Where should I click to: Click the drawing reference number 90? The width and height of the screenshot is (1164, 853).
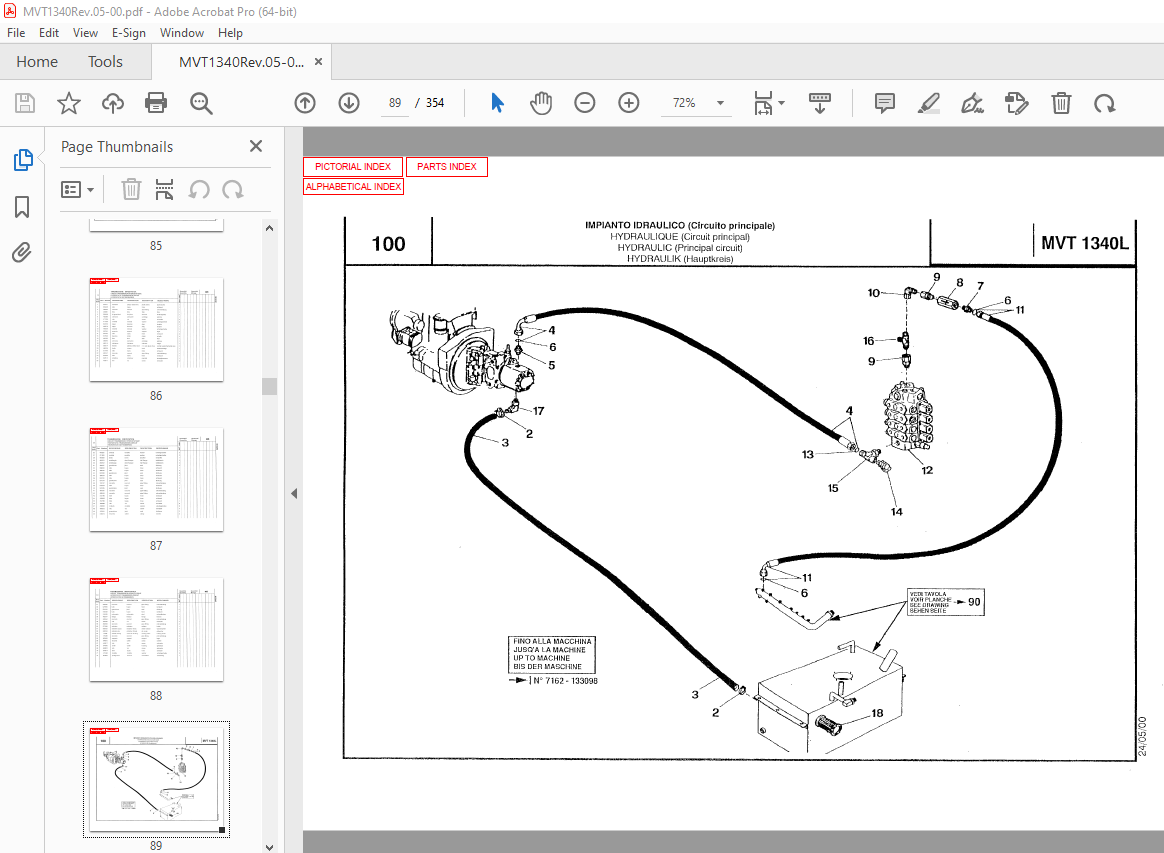(x=974, y=602)
